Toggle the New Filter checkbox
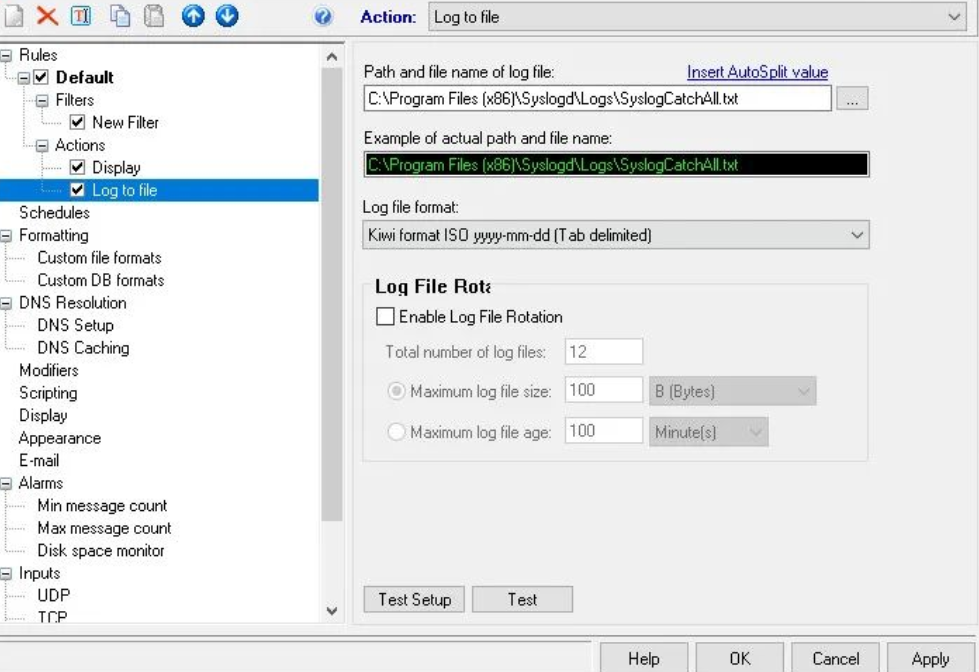This screenshot has width=979, height=672. 77,122
